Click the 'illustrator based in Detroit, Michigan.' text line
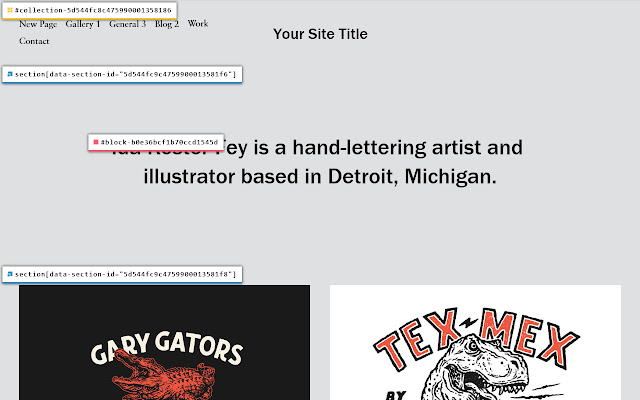This screenshot has height=400, width=640. (x=320, y=177)
